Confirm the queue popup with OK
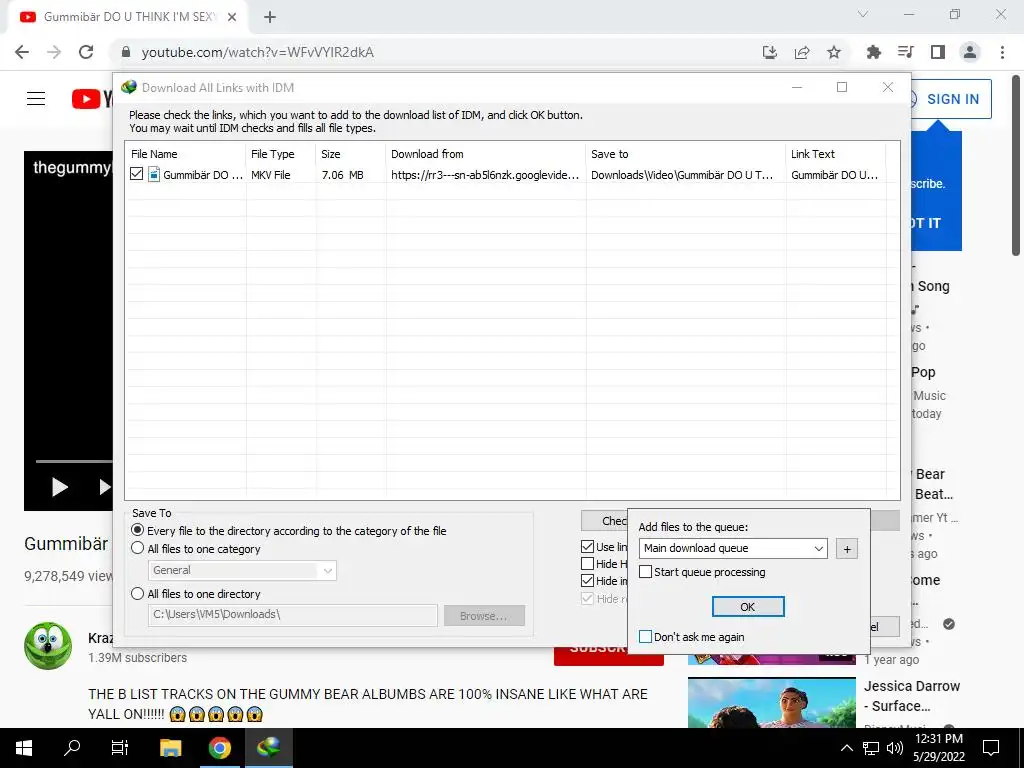1024x768 pixels. 748,607
